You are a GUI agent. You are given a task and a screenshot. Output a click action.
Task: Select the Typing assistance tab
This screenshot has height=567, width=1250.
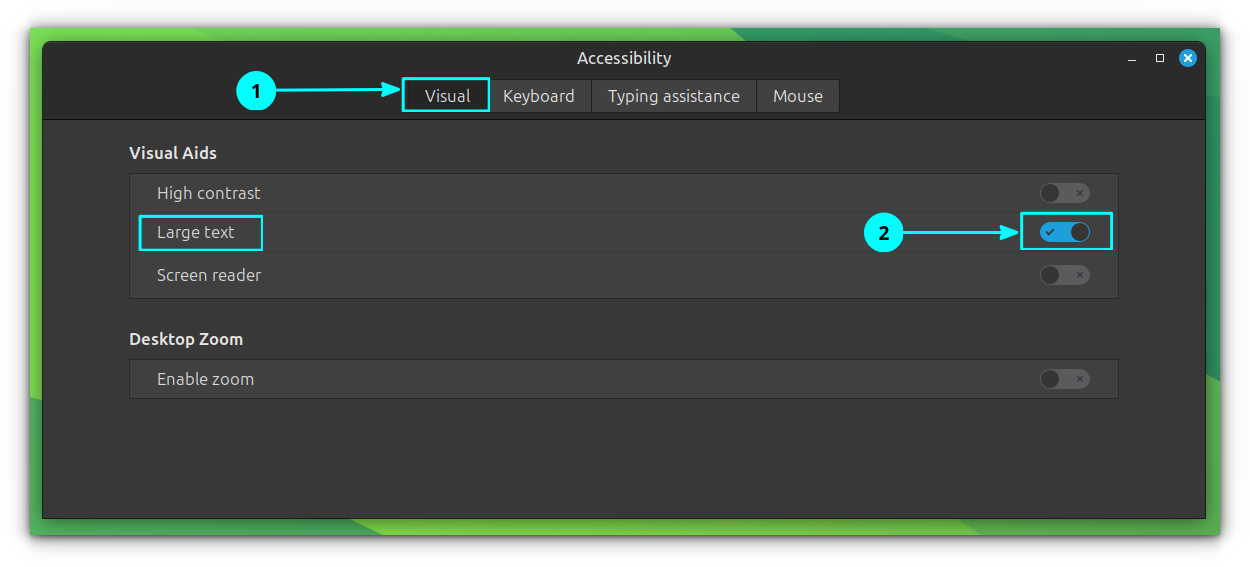tap(673, 96)
